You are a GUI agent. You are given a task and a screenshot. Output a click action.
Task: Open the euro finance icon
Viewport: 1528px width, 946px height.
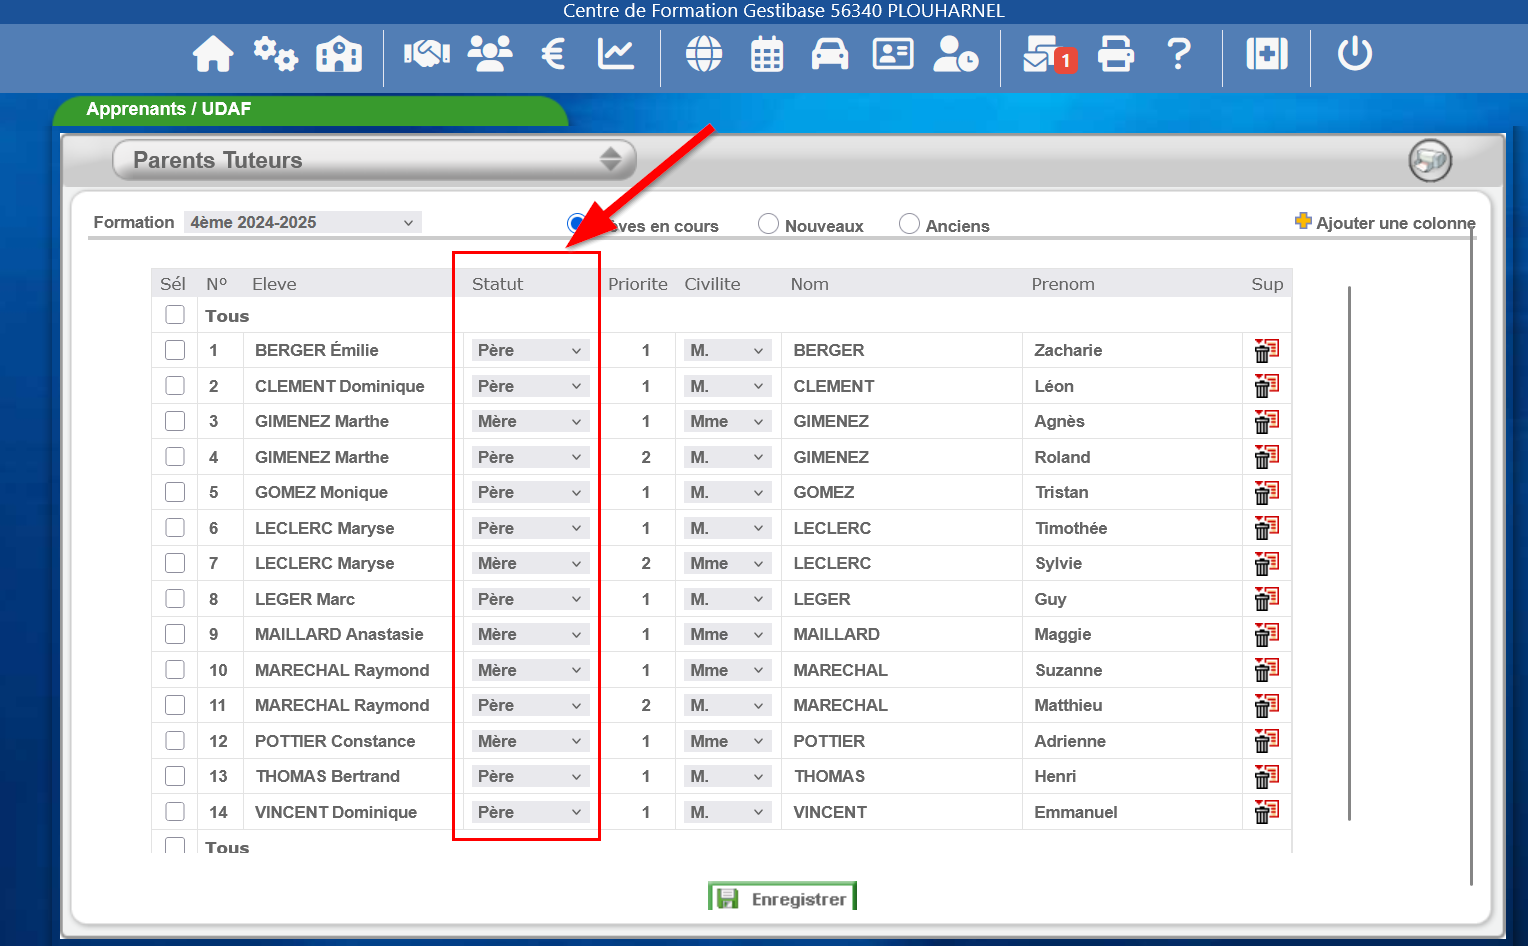[553, 54]
